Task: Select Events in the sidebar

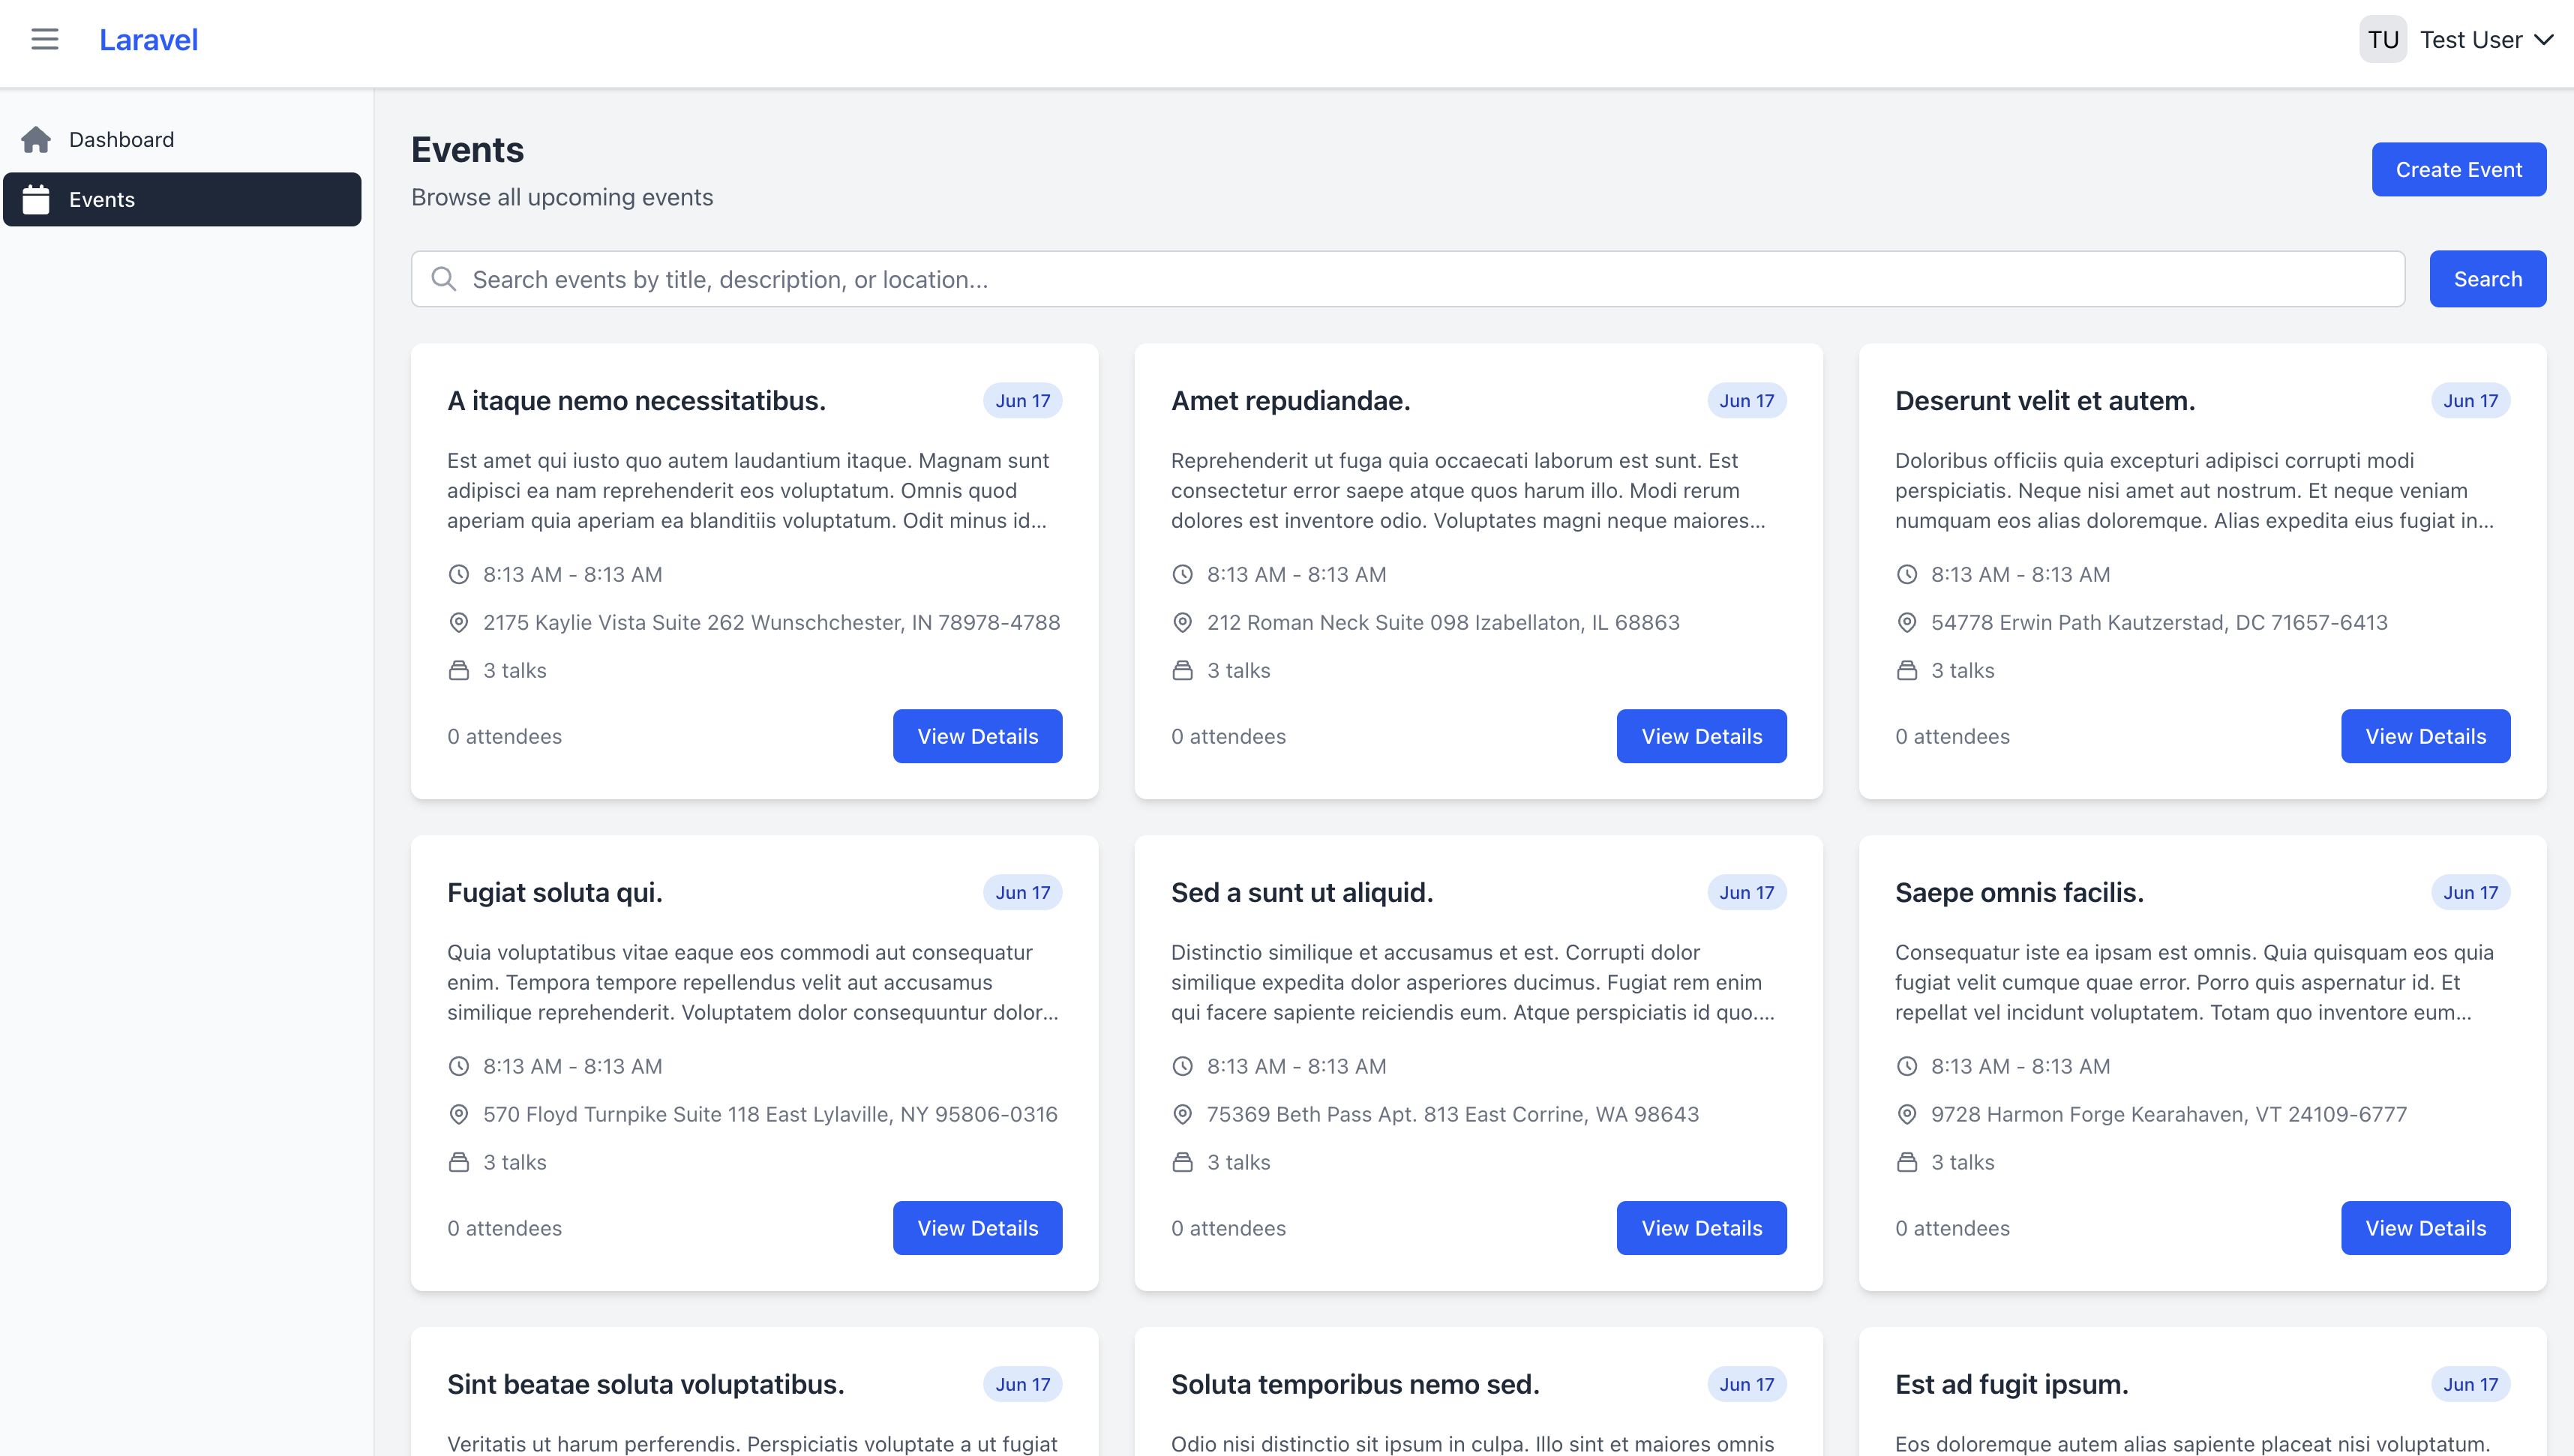Action: (x=182, y=199)
